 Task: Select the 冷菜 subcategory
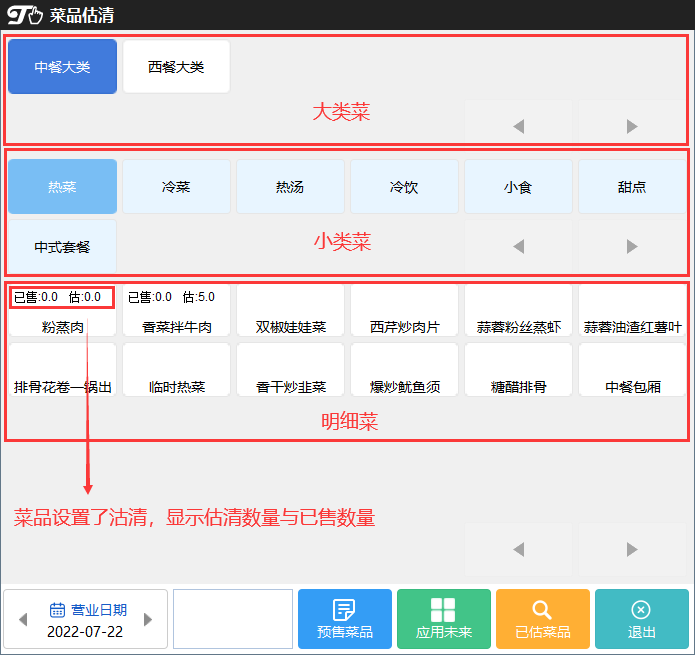point(176,187)
